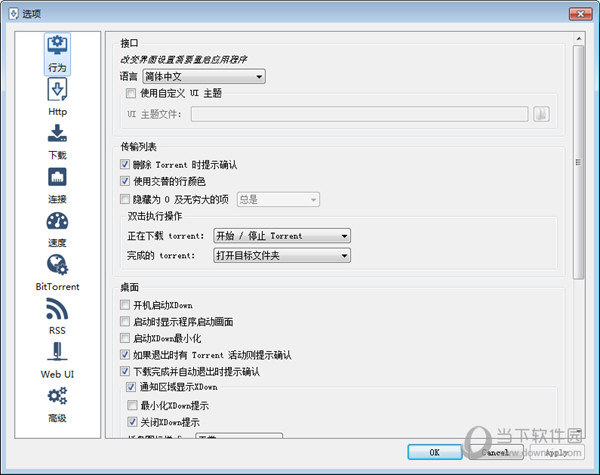Open the 速度 speed settings icon

(57, 229)
